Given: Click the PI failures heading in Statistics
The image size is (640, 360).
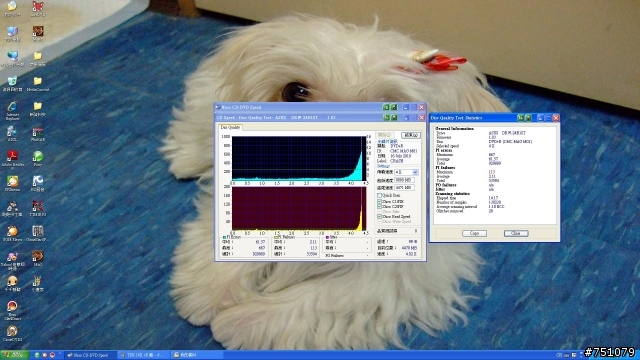Looking at the screenshot, I should pos(445,167).
